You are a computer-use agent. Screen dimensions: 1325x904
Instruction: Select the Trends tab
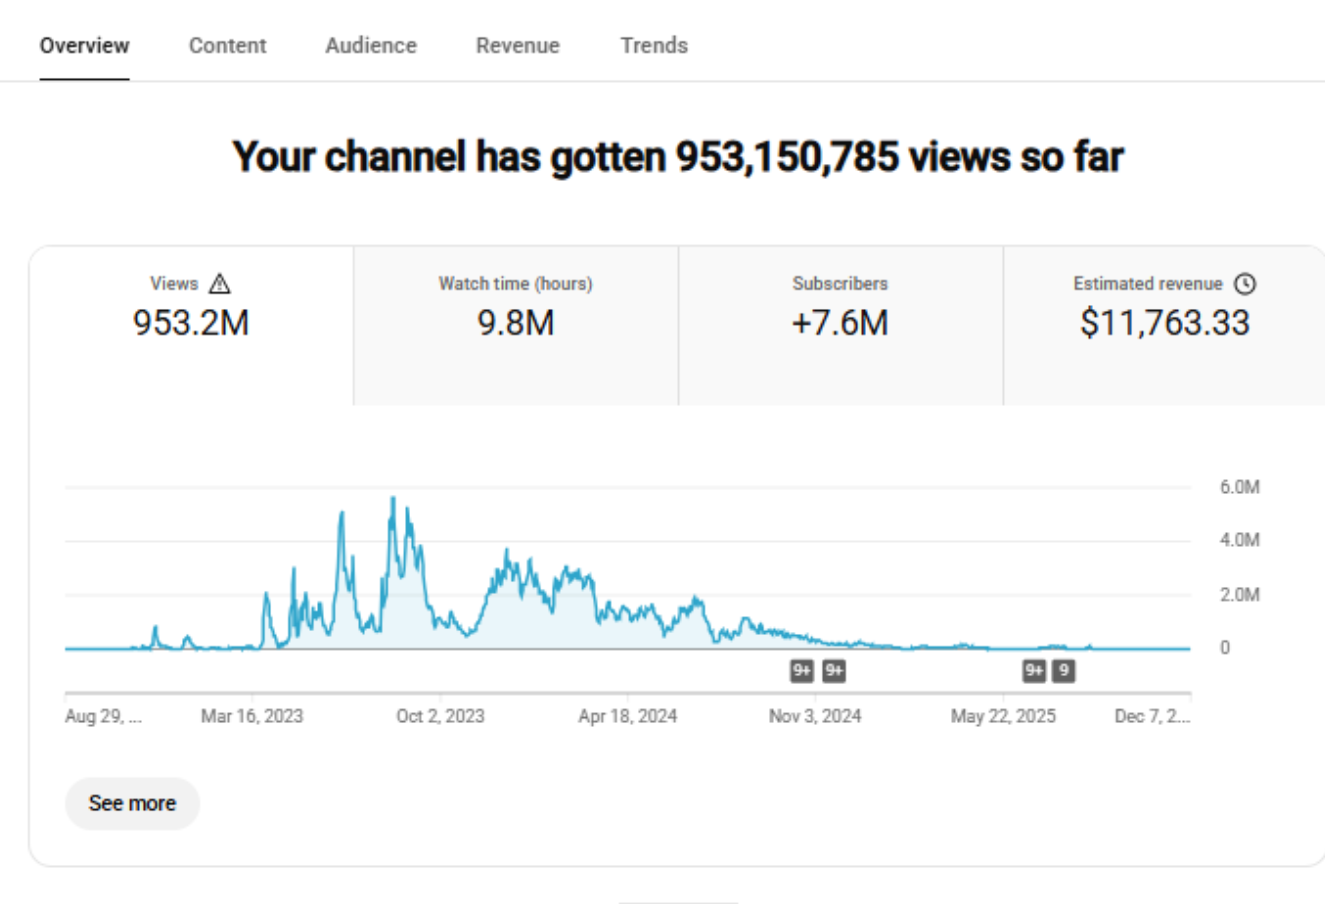654,46
